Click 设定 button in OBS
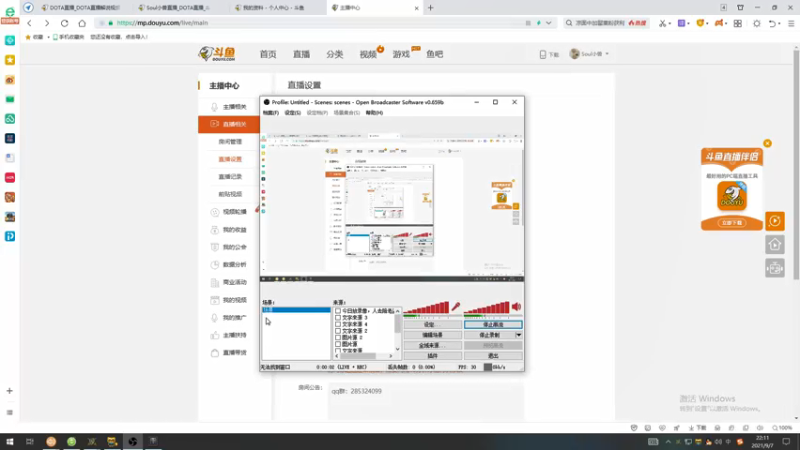This screenshot has height=450, width=800. pyautogui.click(x=433, y=324)
